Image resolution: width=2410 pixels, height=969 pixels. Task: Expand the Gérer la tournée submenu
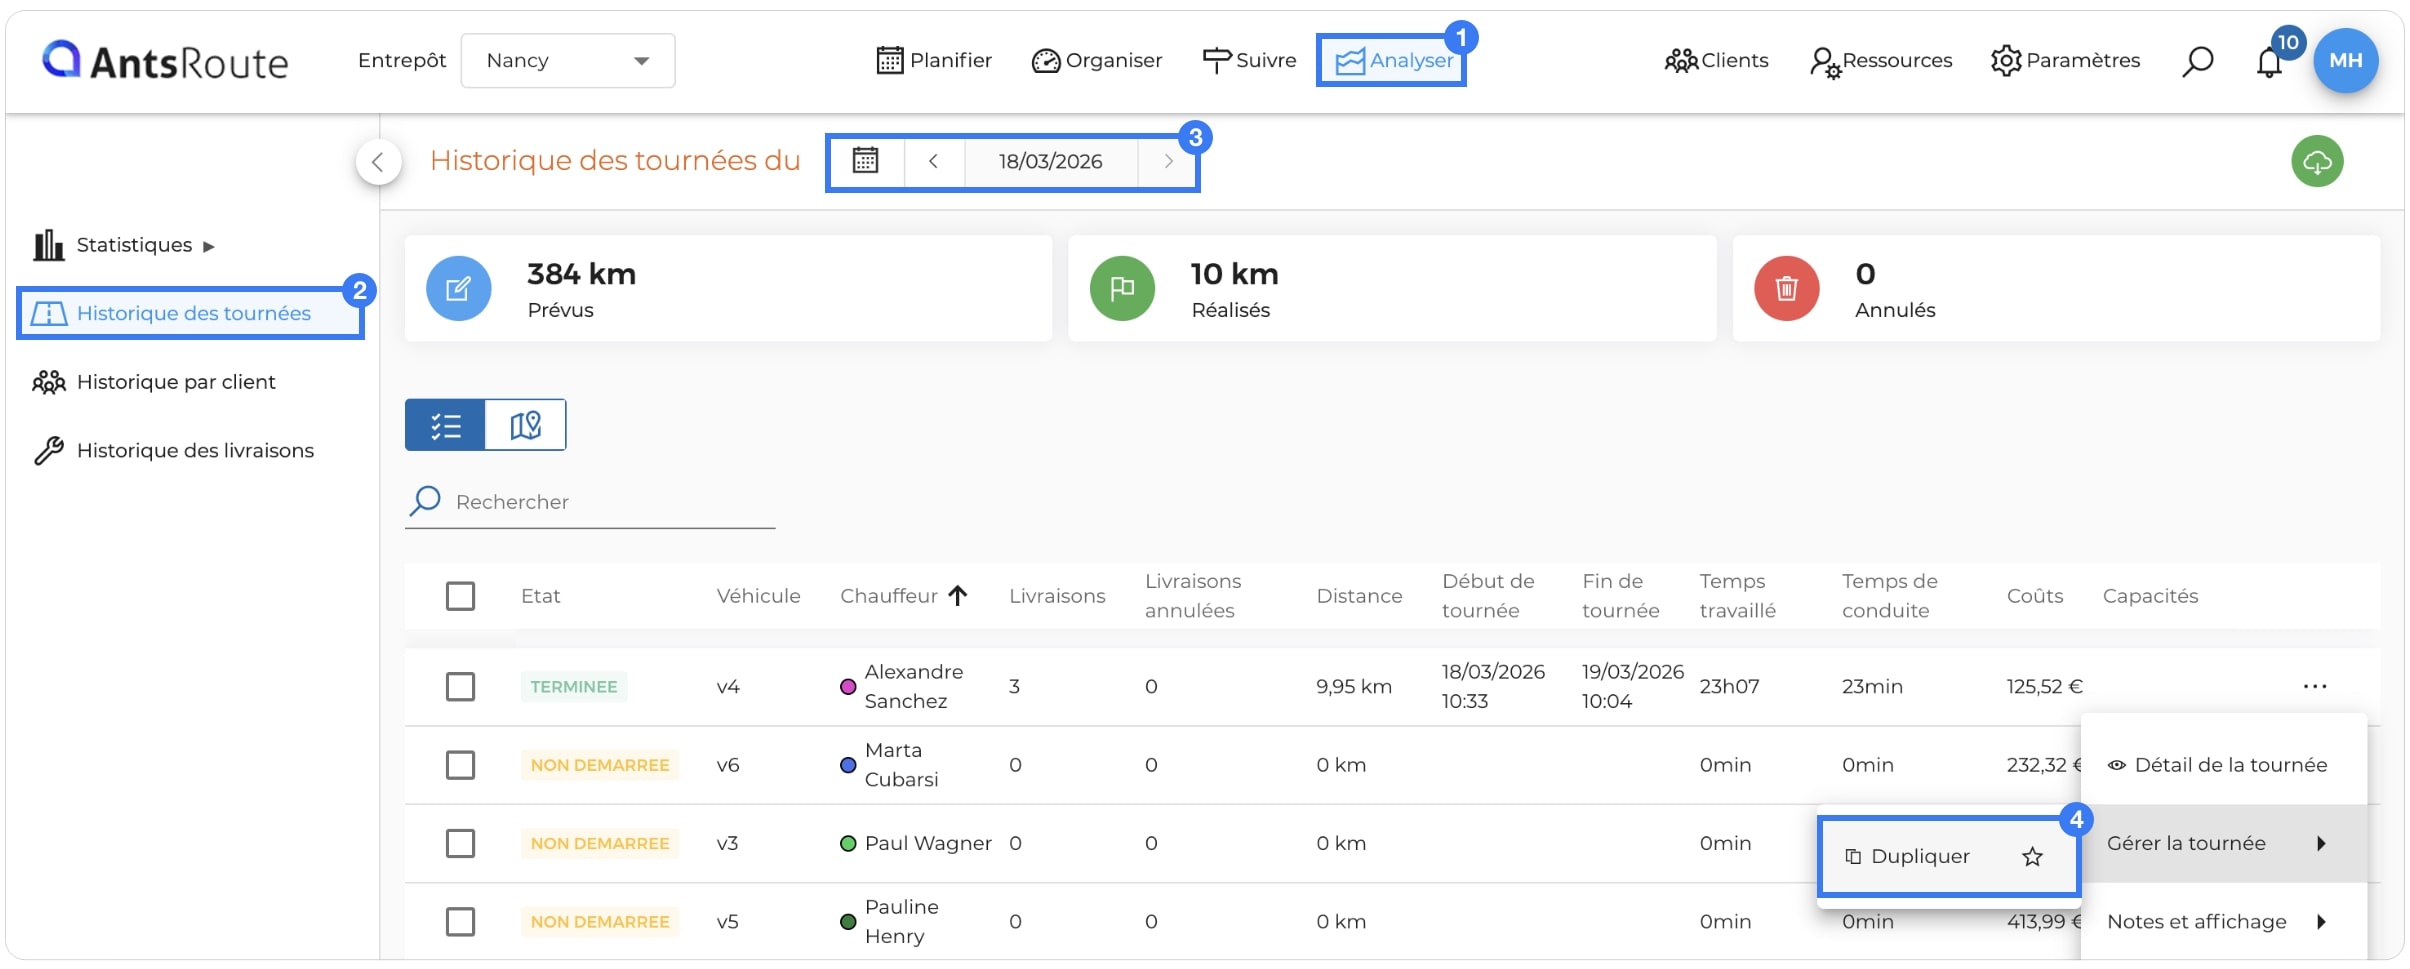(2224, 843)
